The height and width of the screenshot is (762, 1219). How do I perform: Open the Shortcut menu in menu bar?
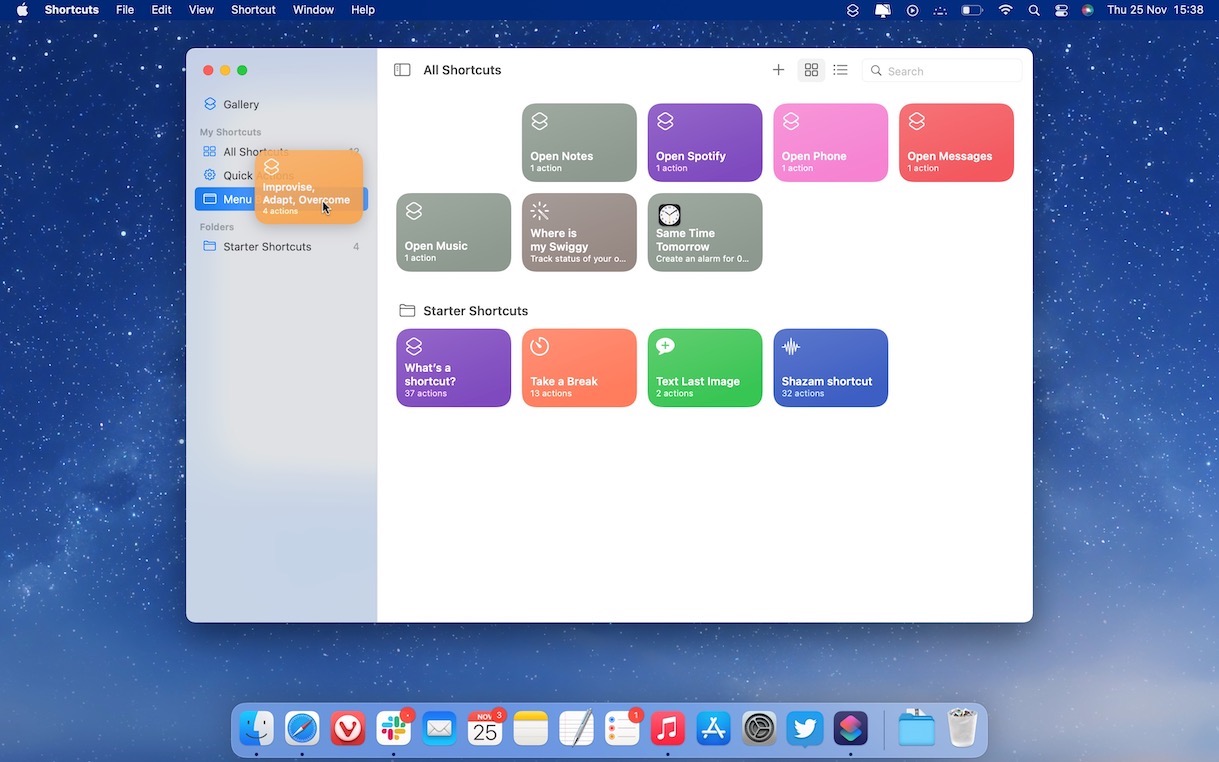coord(253,10)
